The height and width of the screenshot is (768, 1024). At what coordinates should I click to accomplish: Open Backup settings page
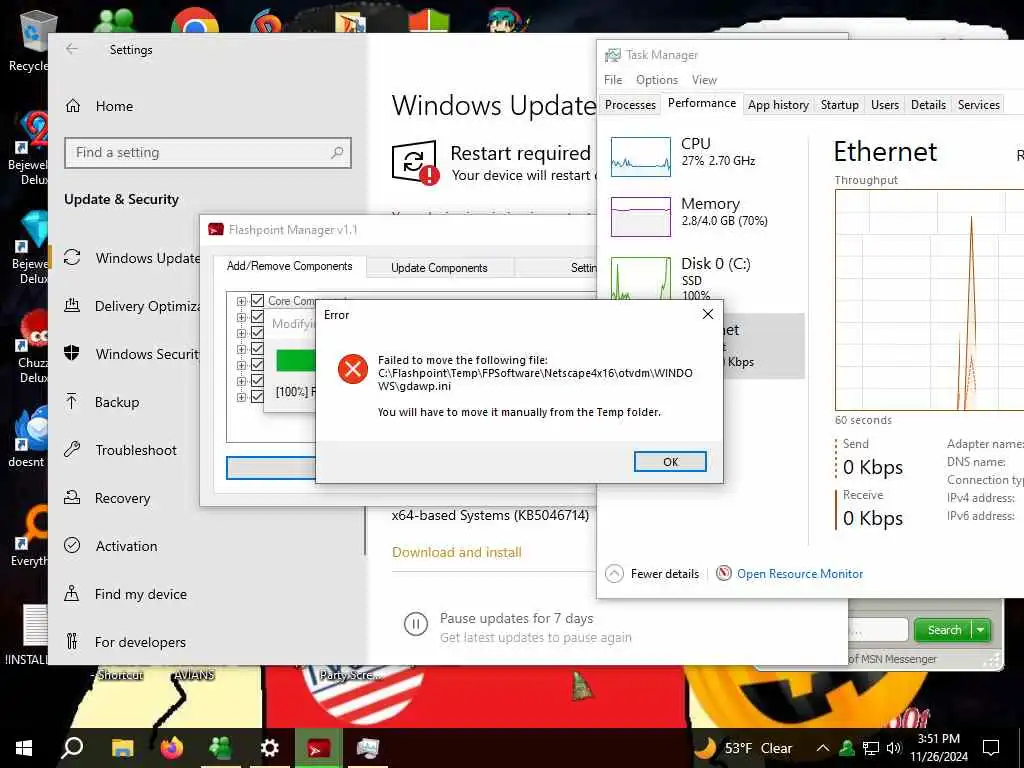[x=102, y=402]
